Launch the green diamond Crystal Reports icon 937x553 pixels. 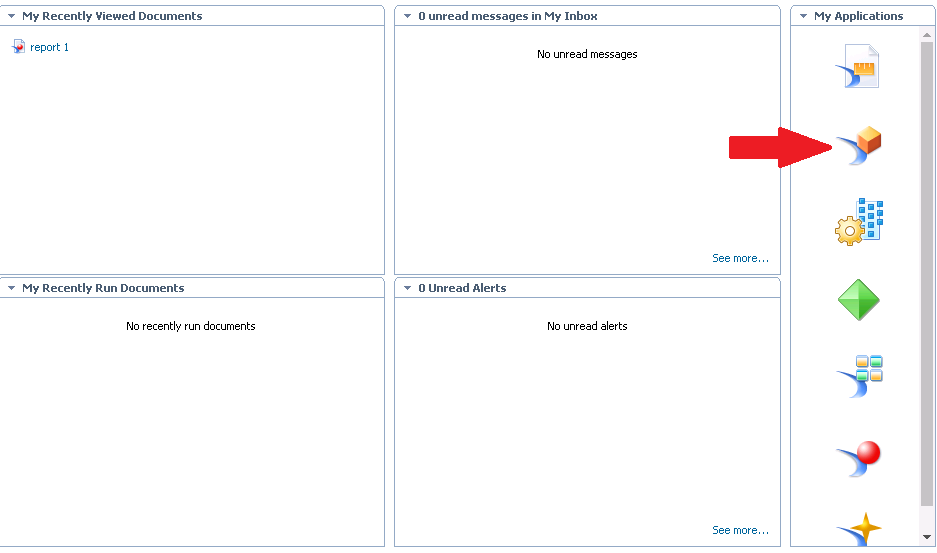point(859,299)
